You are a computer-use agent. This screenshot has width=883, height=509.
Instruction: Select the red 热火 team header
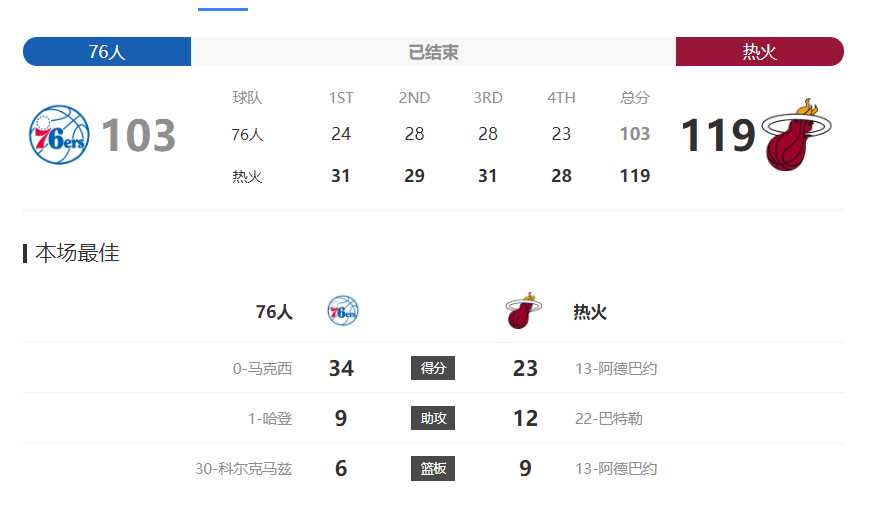click(760, 52)
